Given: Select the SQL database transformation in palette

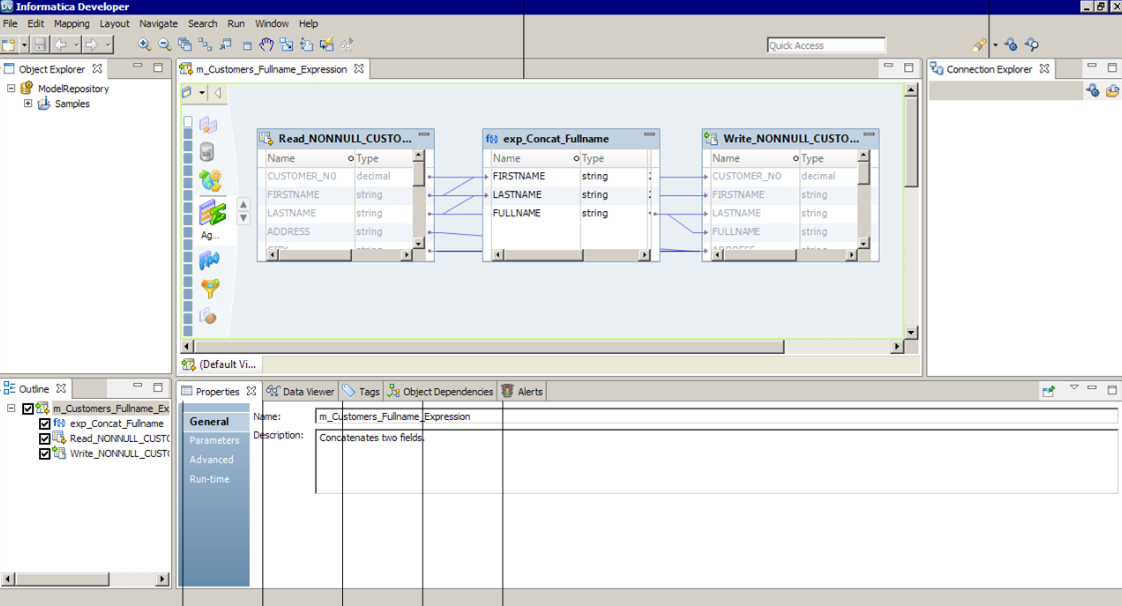Looking at the screenshot, I should tap(207, 152).
